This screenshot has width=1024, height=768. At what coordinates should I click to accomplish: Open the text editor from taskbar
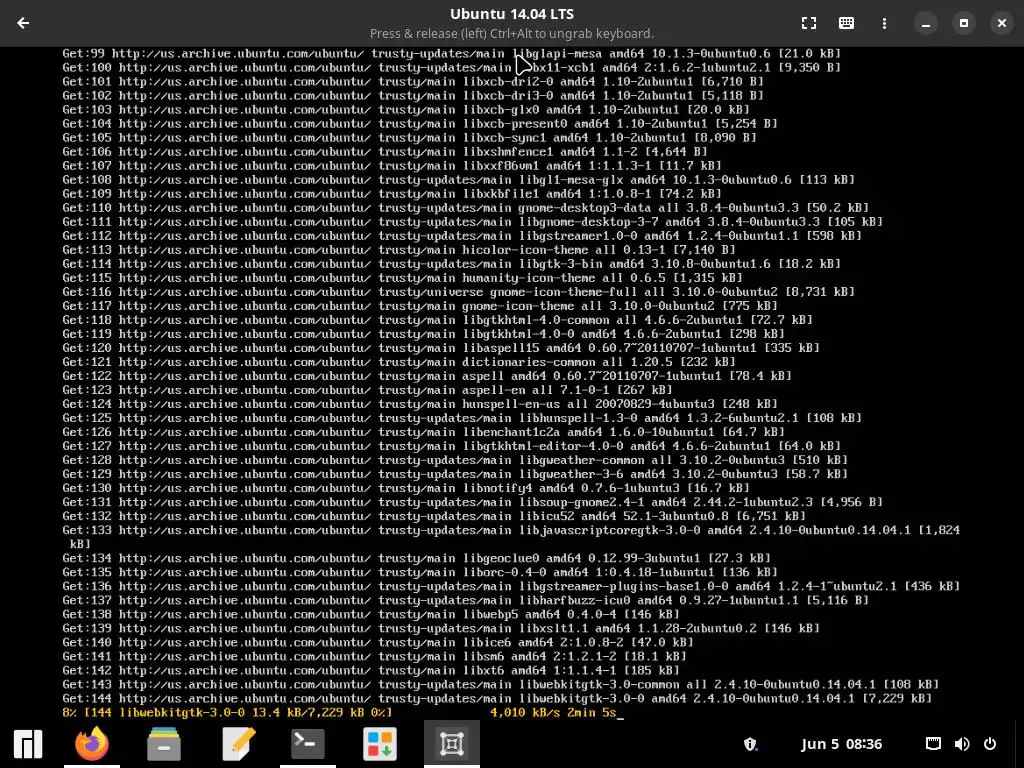236,744
